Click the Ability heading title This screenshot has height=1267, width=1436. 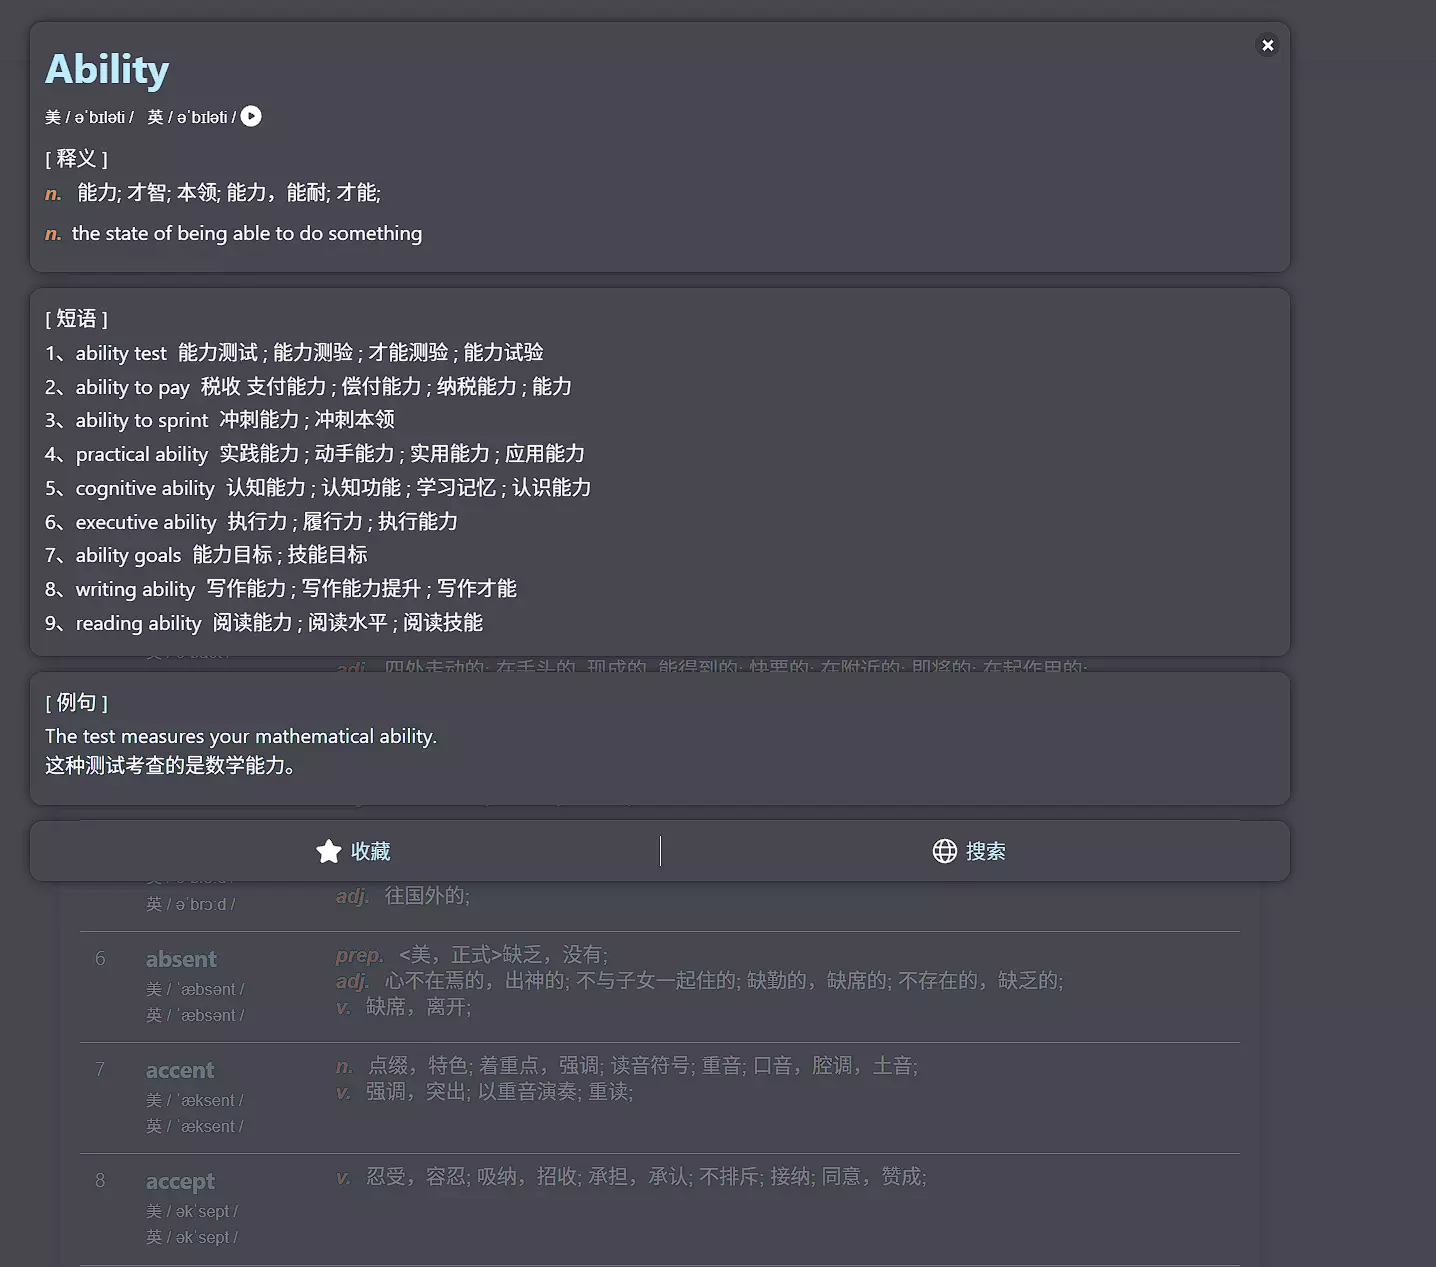click(107, 70)
